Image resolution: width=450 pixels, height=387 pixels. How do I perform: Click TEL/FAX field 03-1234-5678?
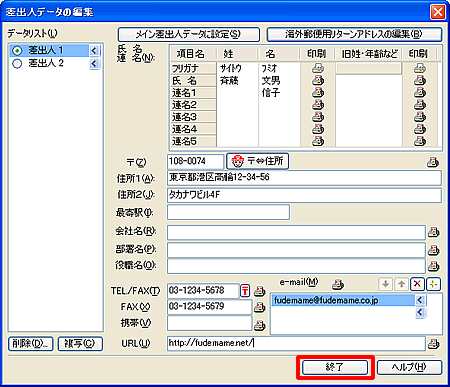pos(203,291)
